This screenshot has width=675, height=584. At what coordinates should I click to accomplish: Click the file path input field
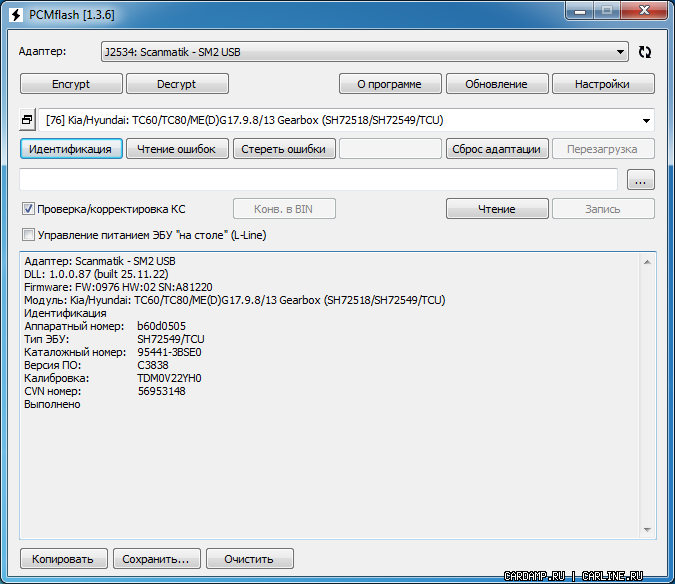tap(318, 179)
